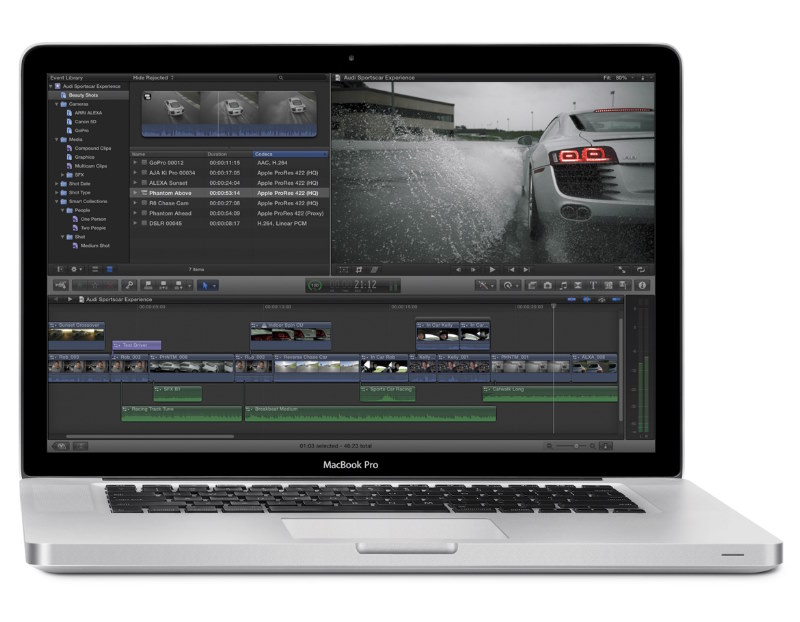The width and height of the screenshot is (800, 622).
Task: Toggle loop playback in the viewer
Action: 641,269
